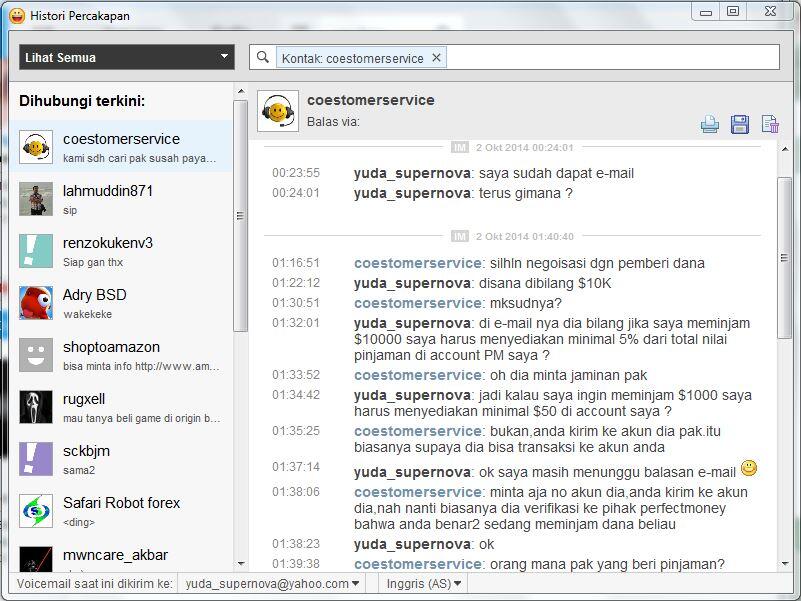The image size is (801, 601).
Task: Click coestomerservice headset avatar in header
Action: 278,111
